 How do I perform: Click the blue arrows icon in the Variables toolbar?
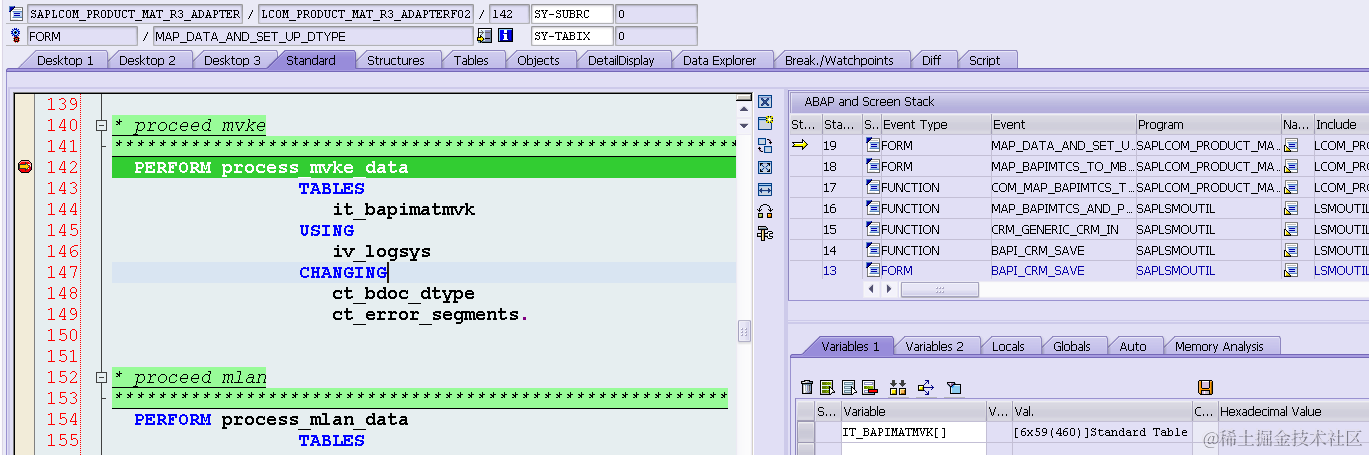pyautogui.click(x=925, y=387)
